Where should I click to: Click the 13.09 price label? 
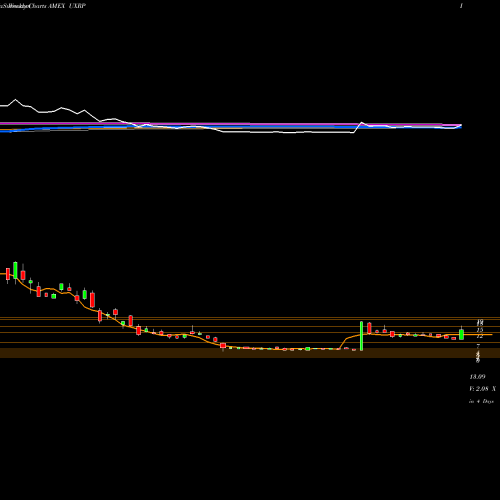click(477, 377)
